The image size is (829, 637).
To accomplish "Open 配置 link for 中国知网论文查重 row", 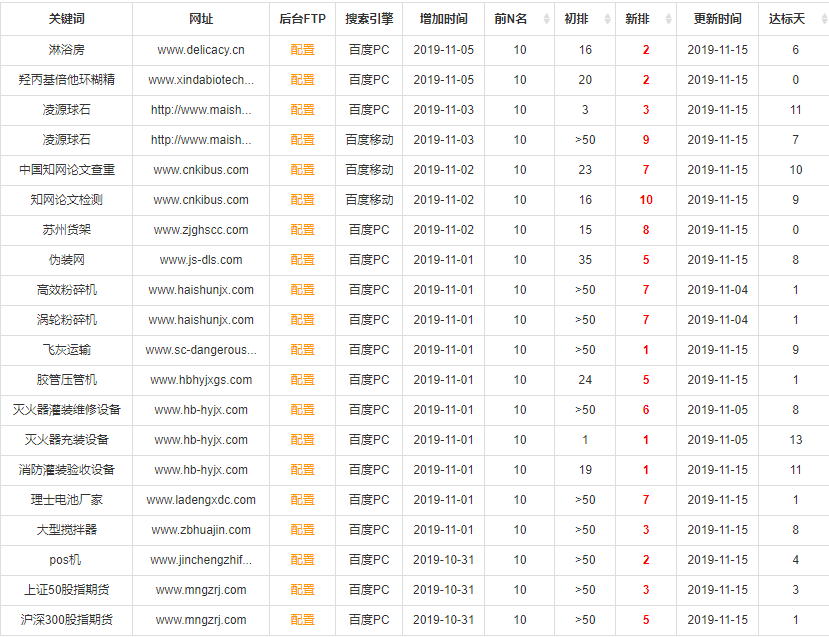I will click(x=302, y=170).
